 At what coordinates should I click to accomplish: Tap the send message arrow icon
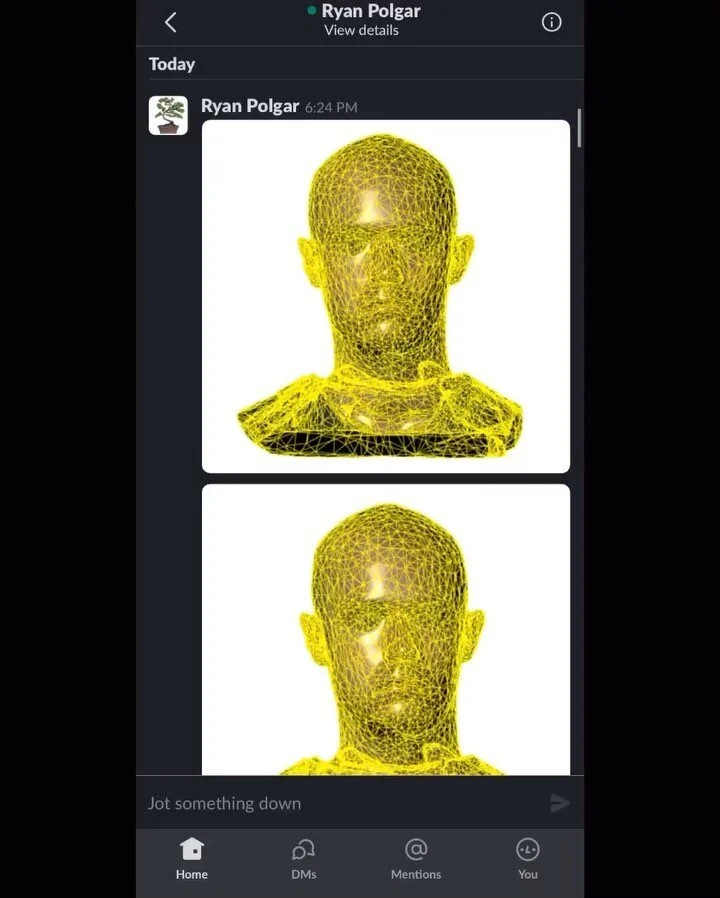[560, 803]
